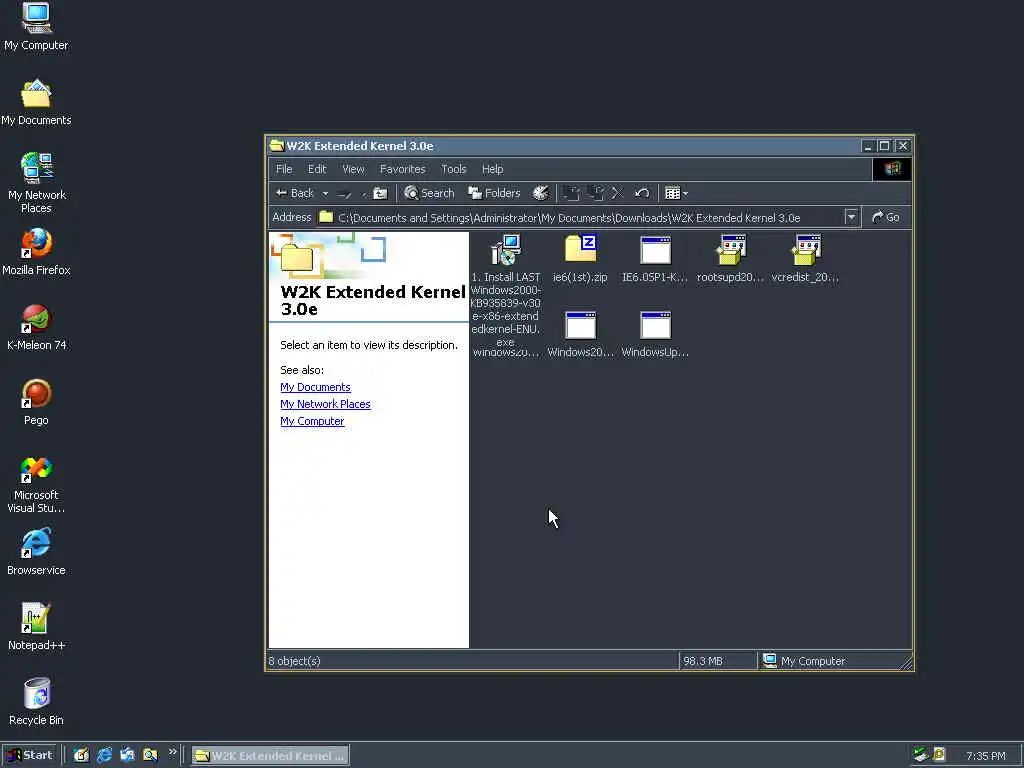Click the address bar path field
Screen dimensions: 1024x768
click(581, 217)
